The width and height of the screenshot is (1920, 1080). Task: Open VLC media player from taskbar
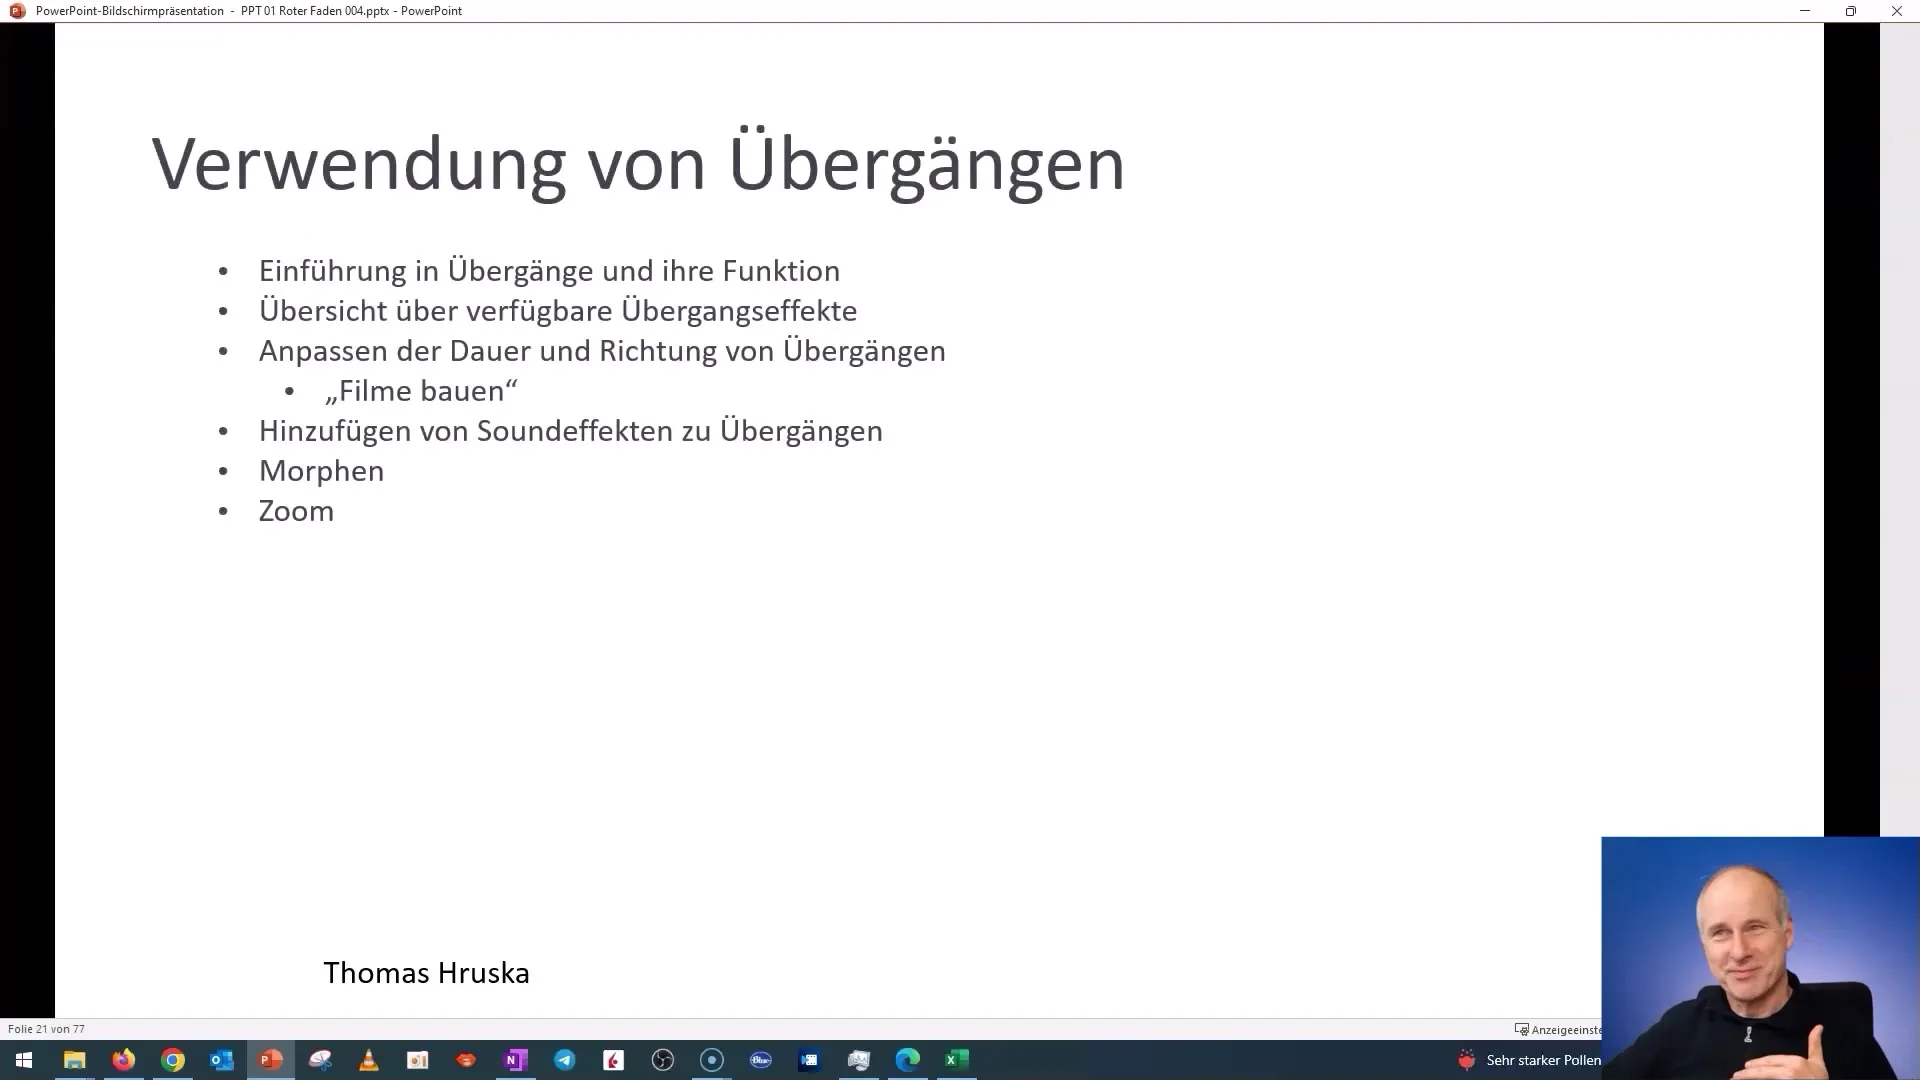tap(368, 1060)
